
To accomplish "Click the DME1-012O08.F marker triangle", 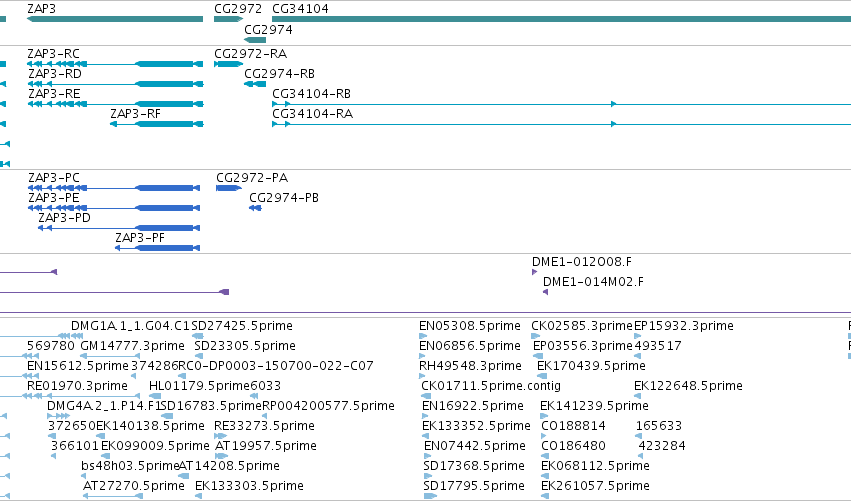I will point(535,272).
